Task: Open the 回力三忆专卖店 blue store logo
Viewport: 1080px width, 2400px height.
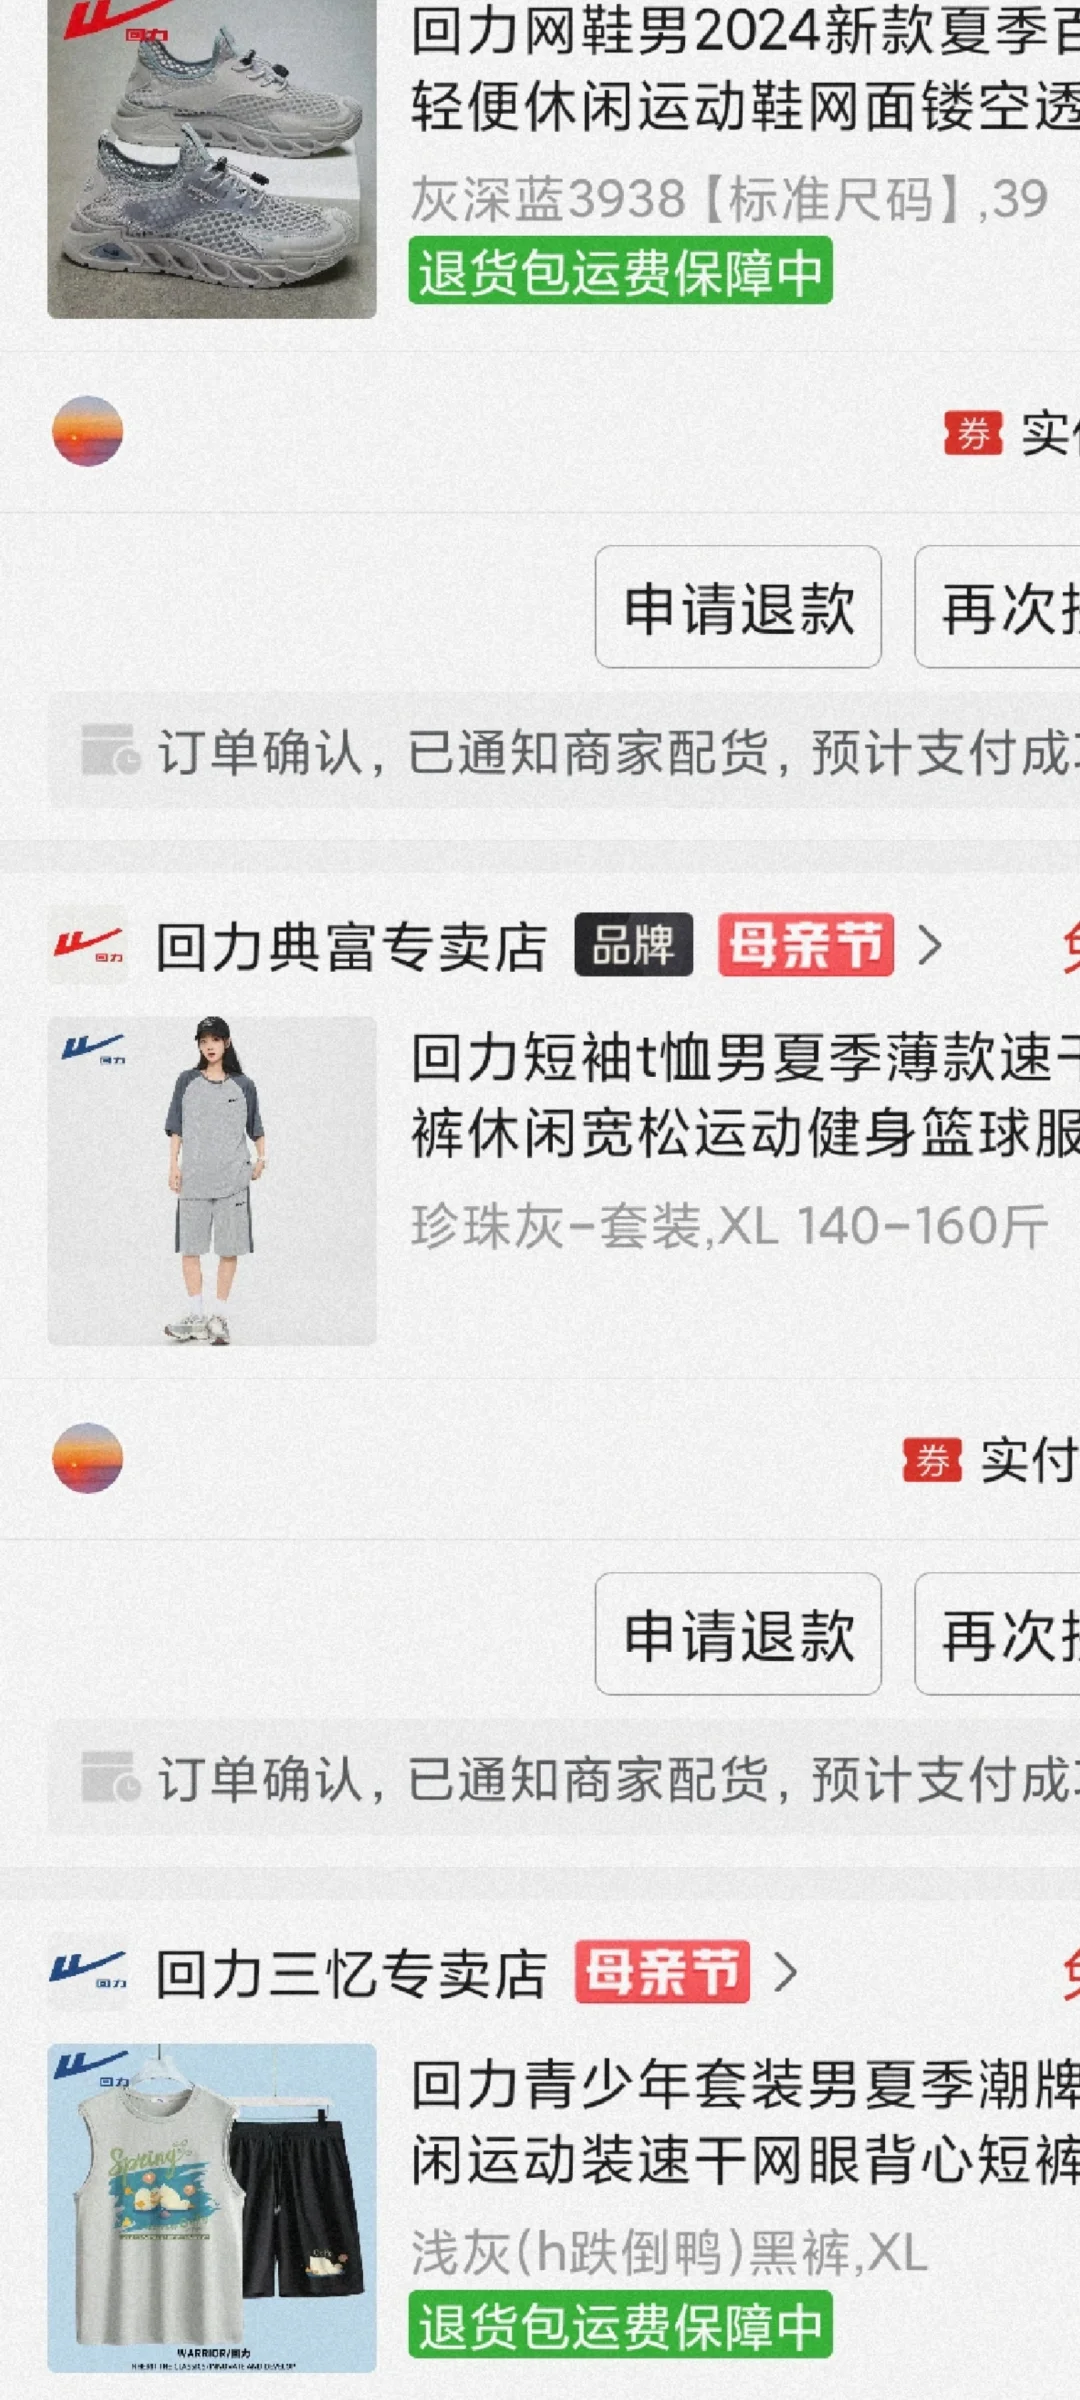Action: (x=88, y=1972)
